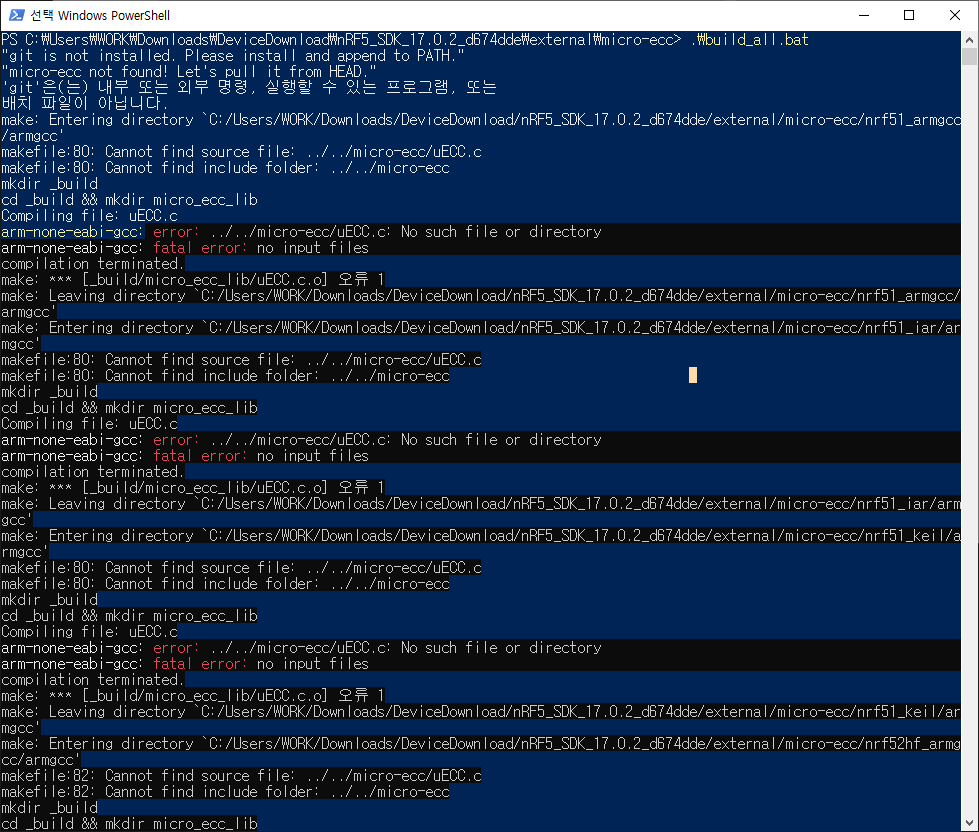Click the first 'compilation terminated.' line

(92, 263)
